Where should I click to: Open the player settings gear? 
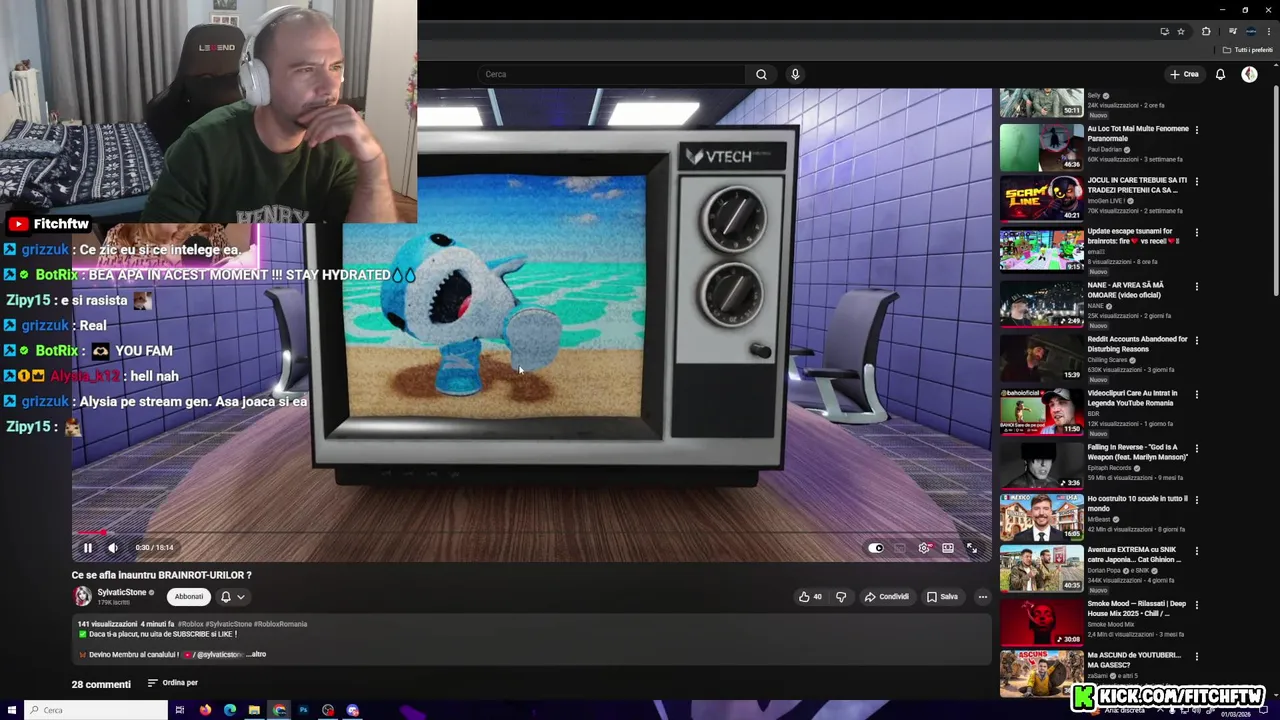coord(924,548)
